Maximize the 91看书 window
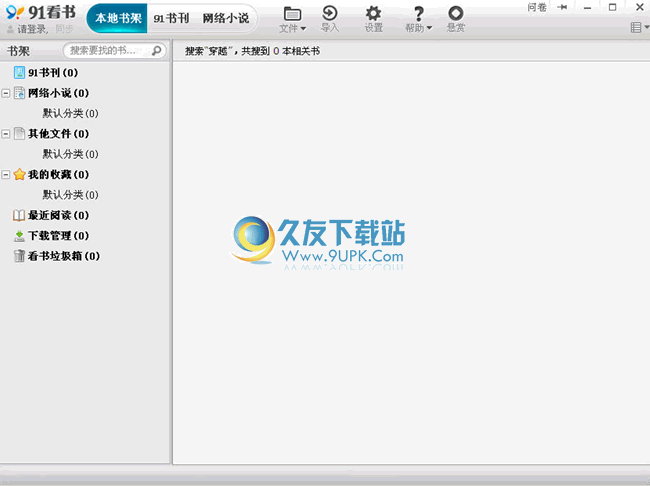 pos(613,7)
